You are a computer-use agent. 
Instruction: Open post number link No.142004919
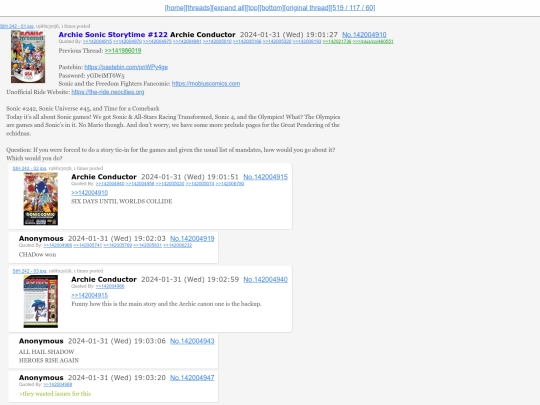tap(192, 239)
